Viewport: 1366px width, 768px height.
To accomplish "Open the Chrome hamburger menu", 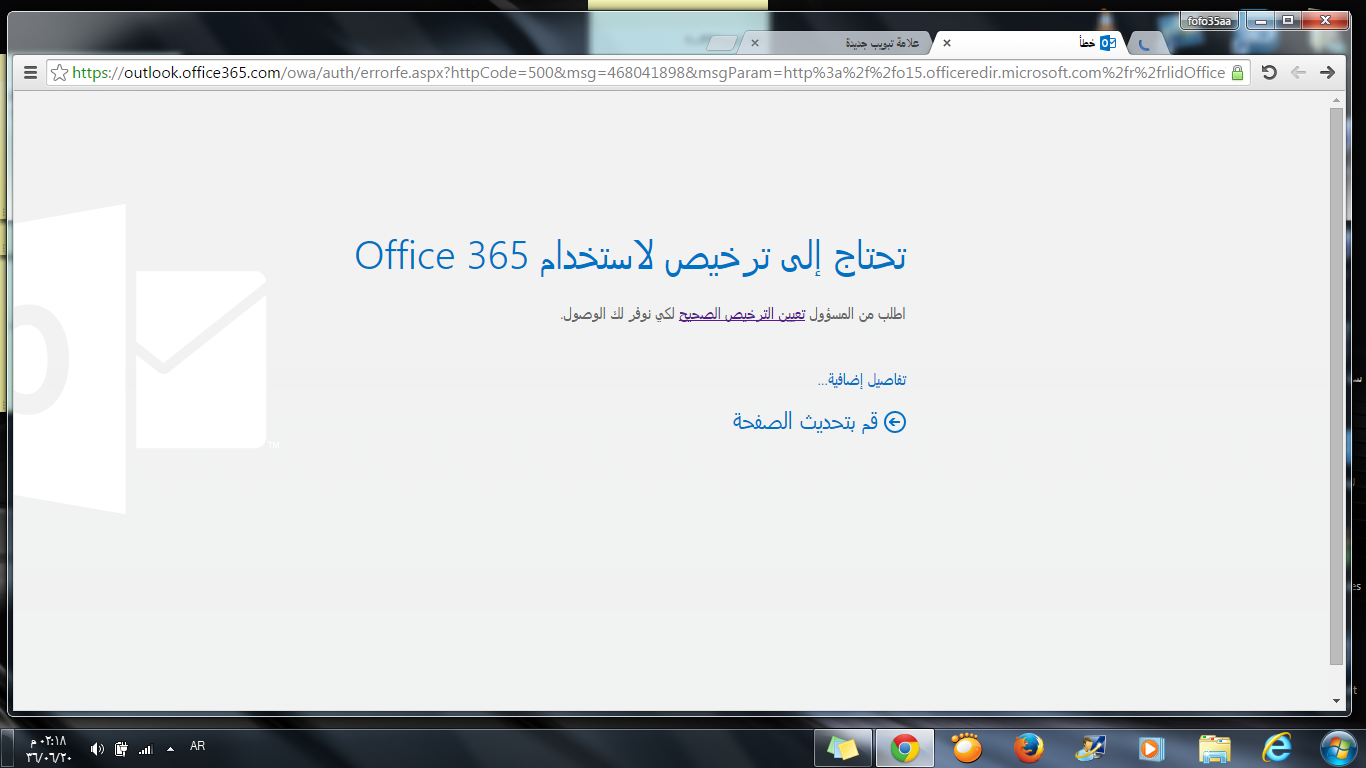I will pyautogui.click(x=30, y=72).
